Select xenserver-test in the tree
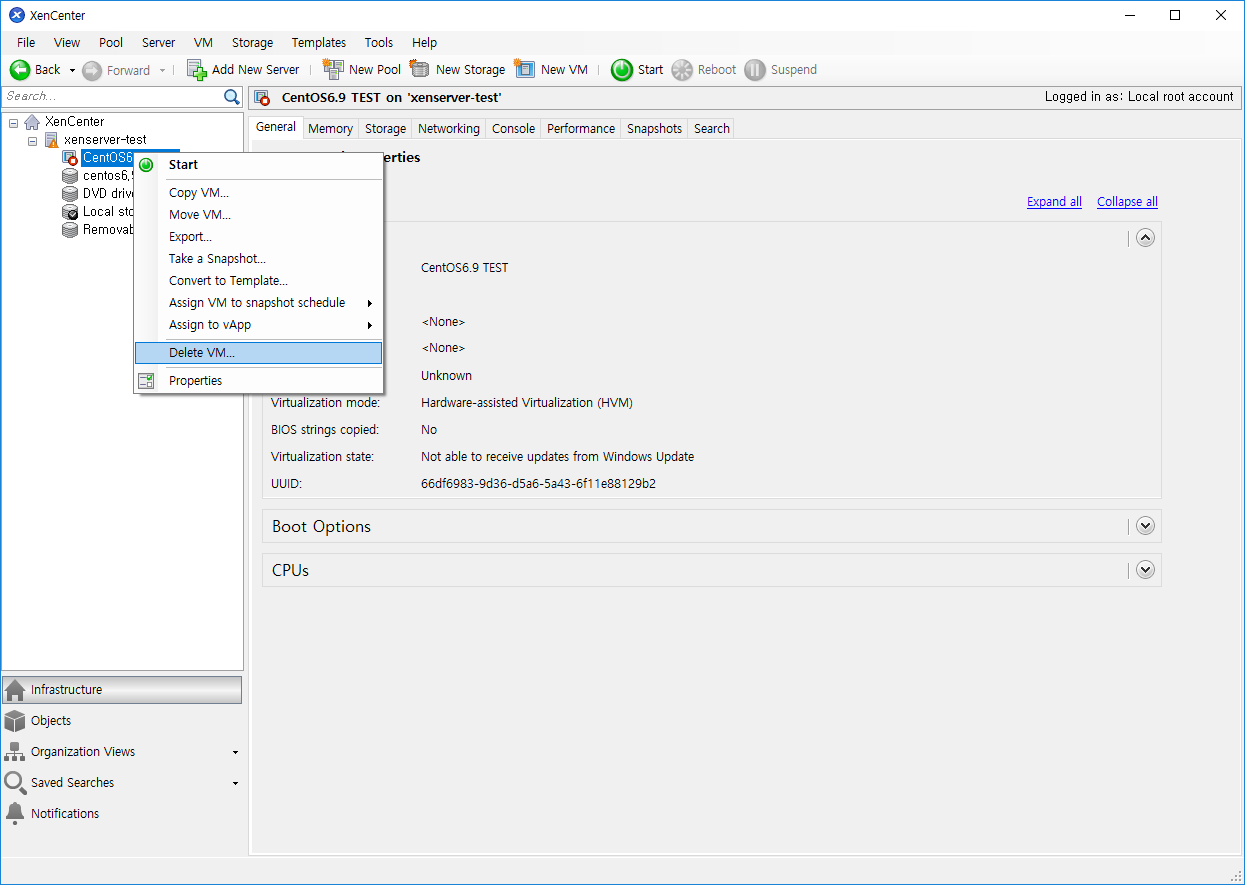This screenshot has width=1245, height=885. (105, 140)
